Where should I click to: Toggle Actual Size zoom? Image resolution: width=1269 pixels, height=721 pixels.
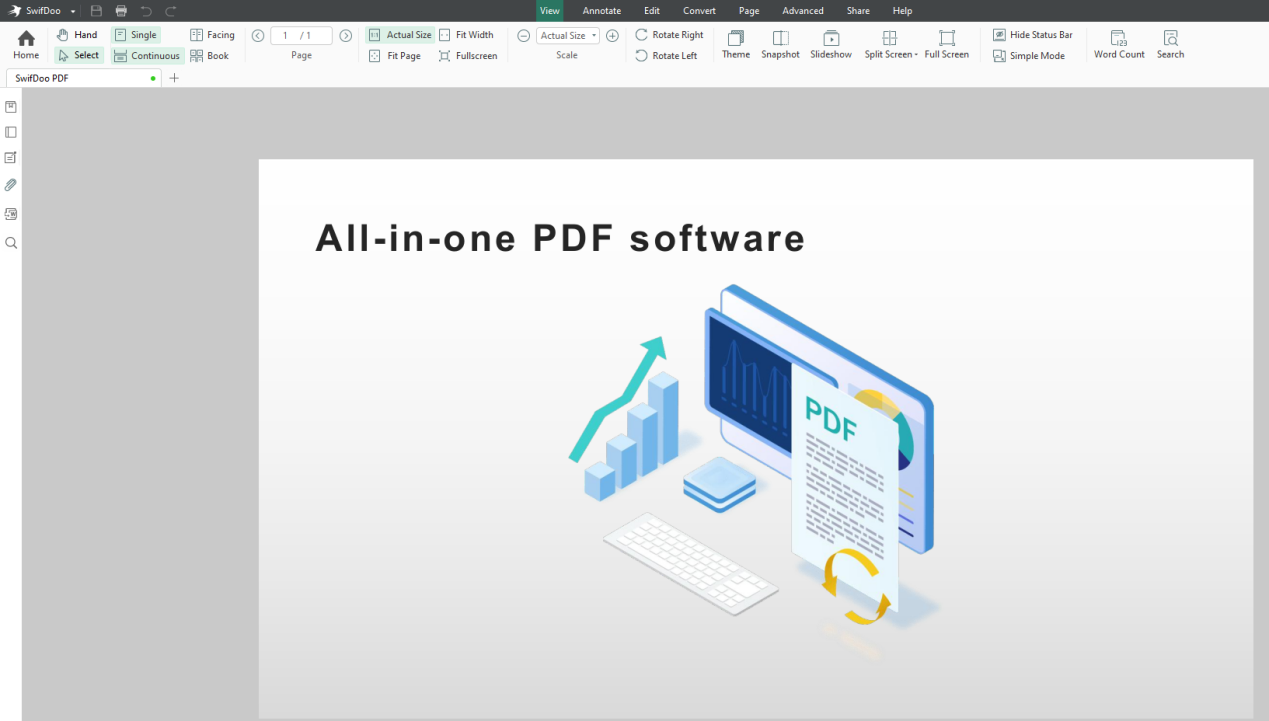tap(400, 35)
